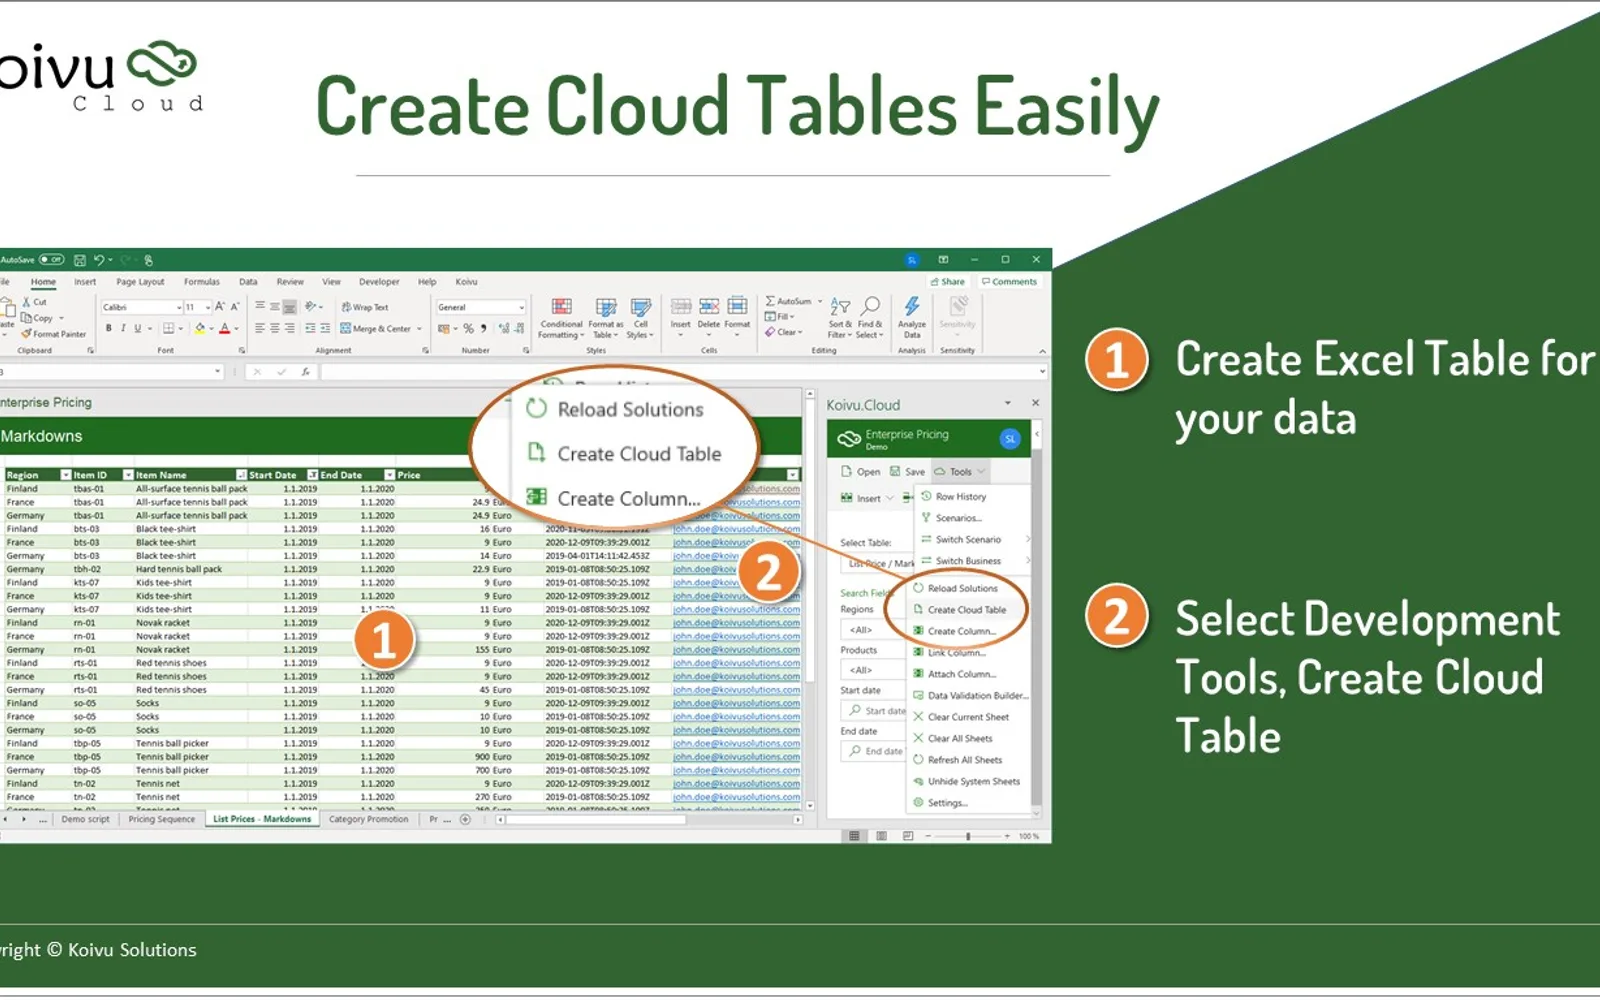
Task: Open Sort & Filter
Action: pyautogui.click(x=840, y=318)
